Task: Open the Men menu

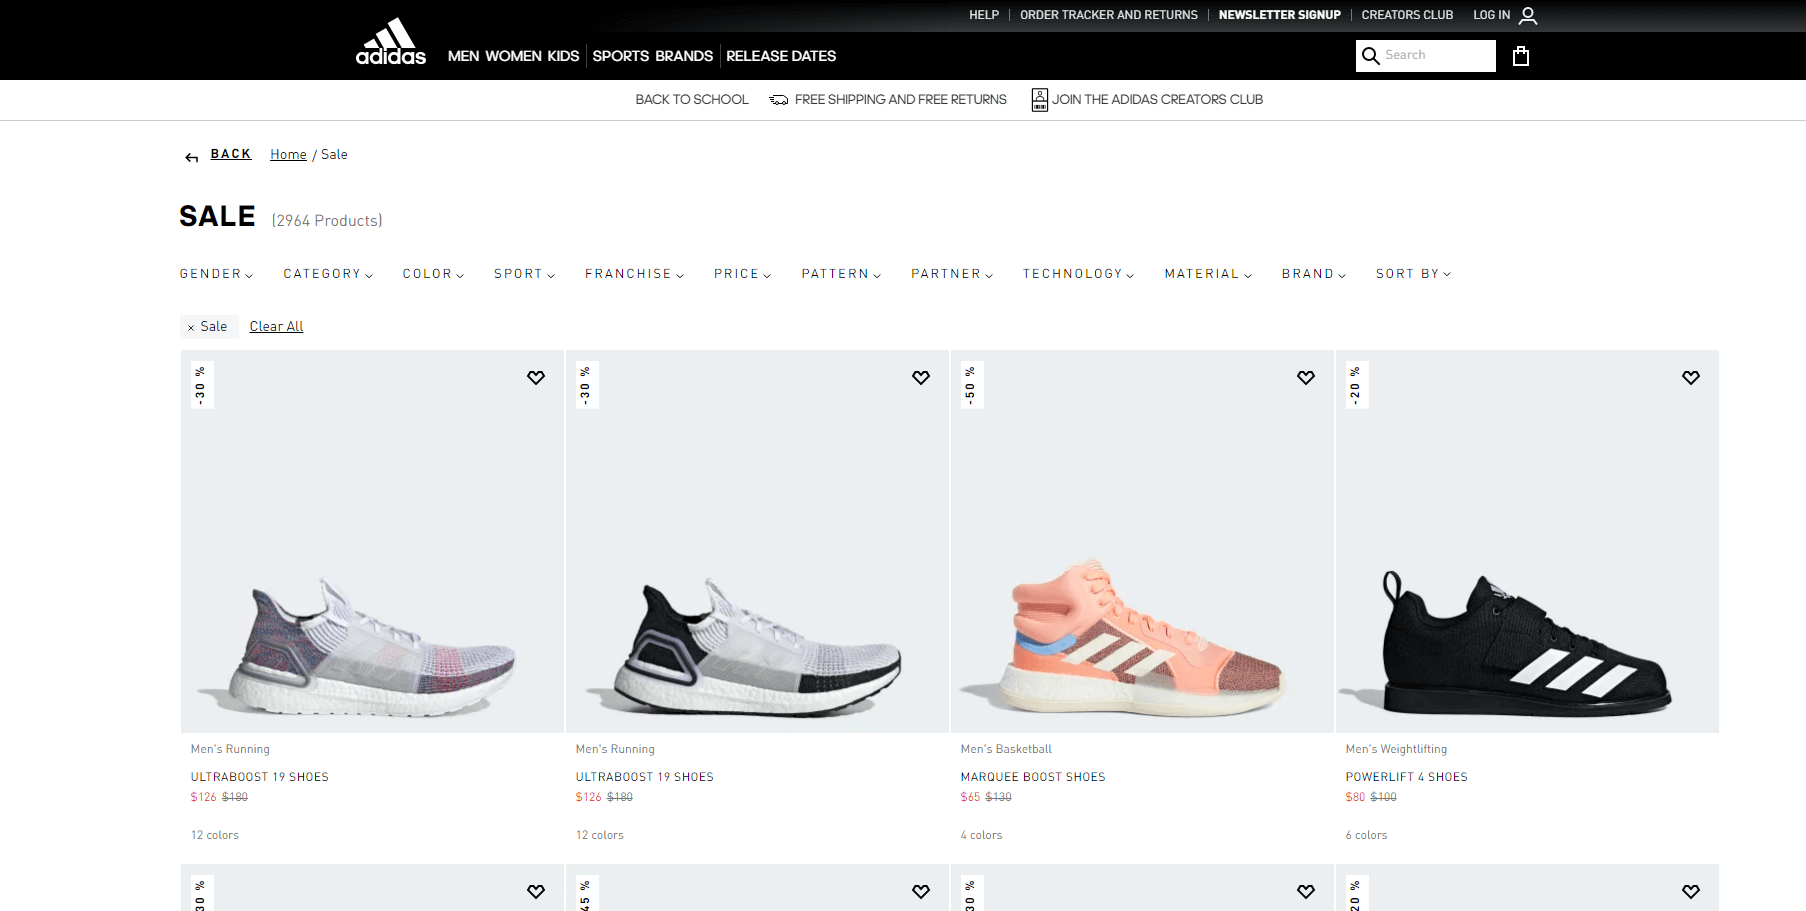Action: point(463,56)
